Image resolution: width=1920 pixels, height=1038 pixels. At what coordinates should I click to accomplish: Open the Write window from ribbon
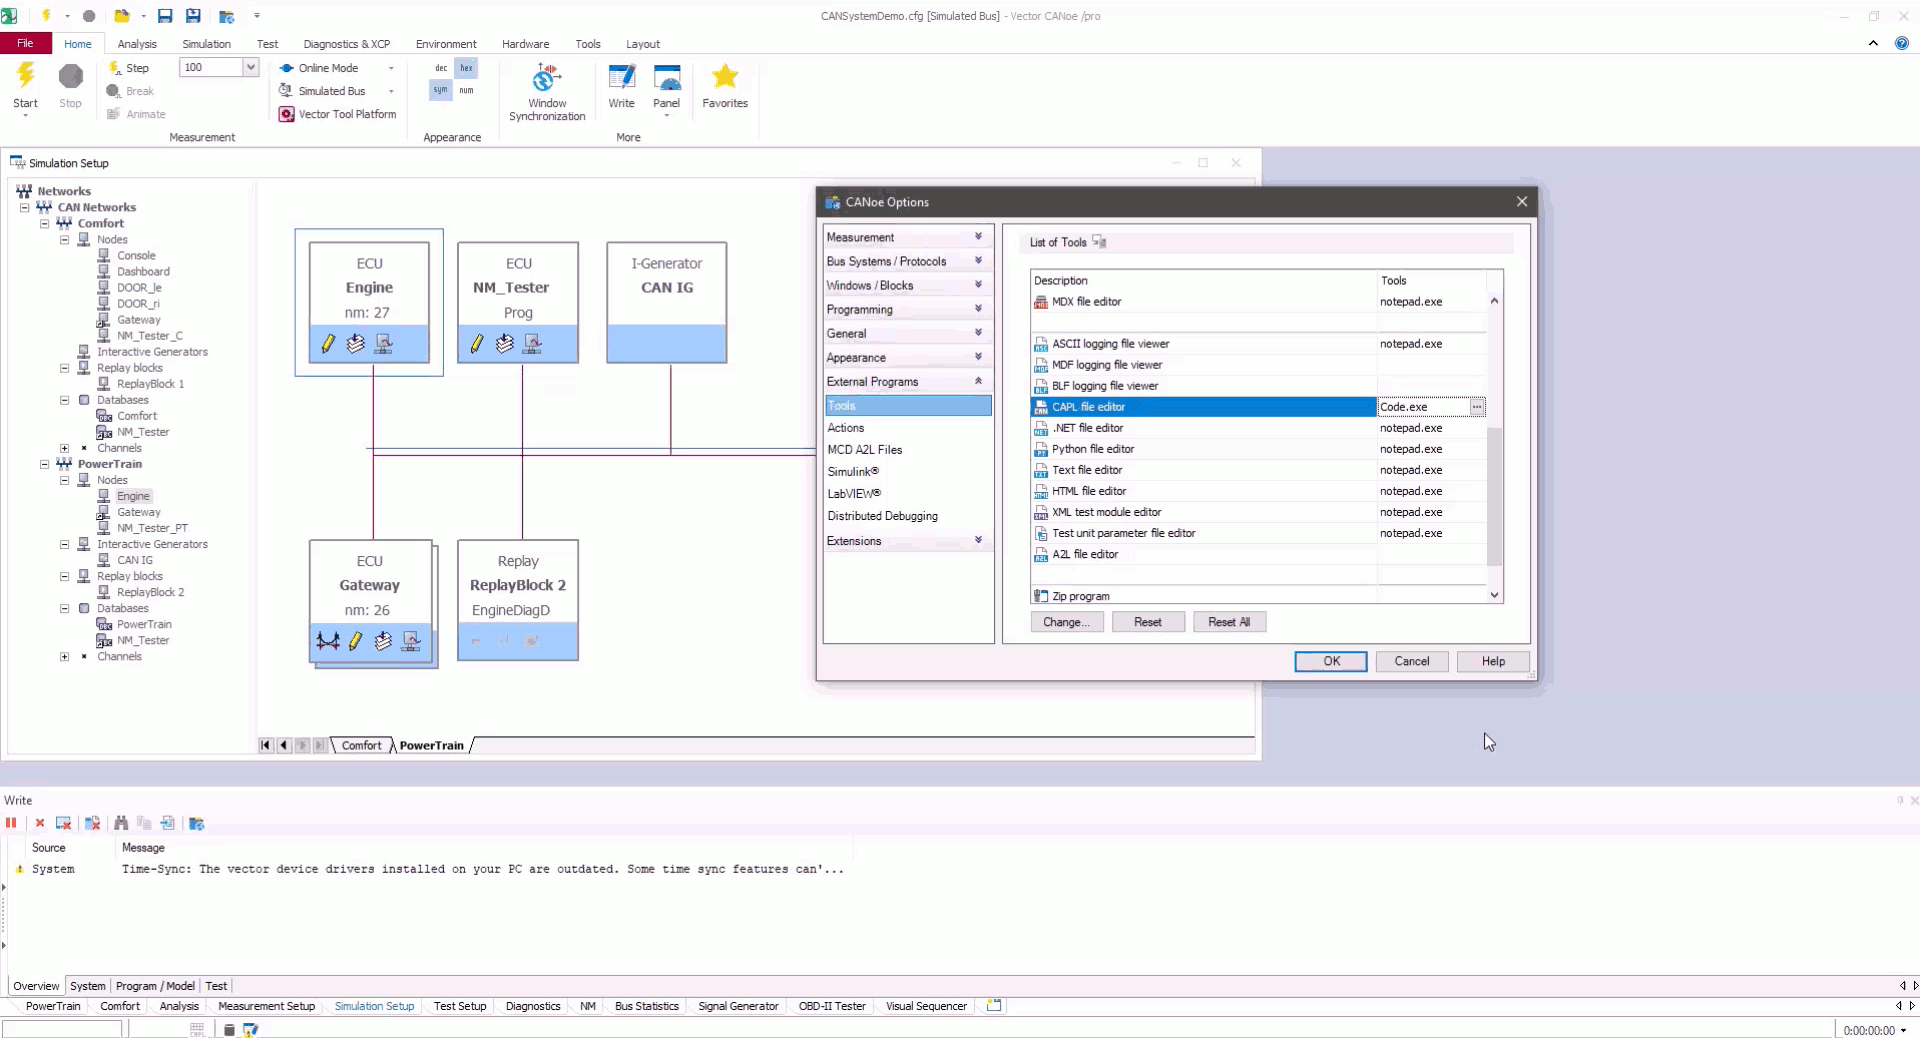pos(621,86)
